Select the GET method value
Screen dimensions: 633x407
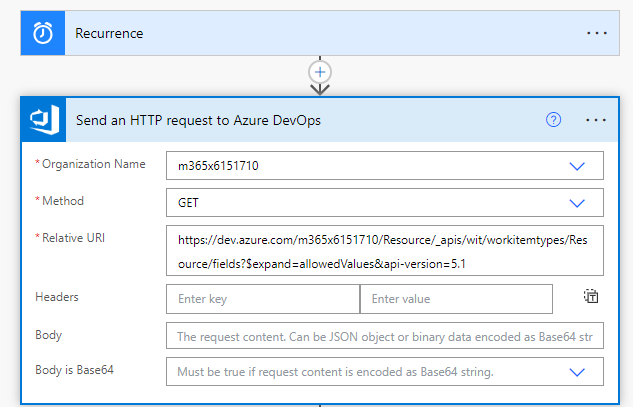(x=188, y=202)
